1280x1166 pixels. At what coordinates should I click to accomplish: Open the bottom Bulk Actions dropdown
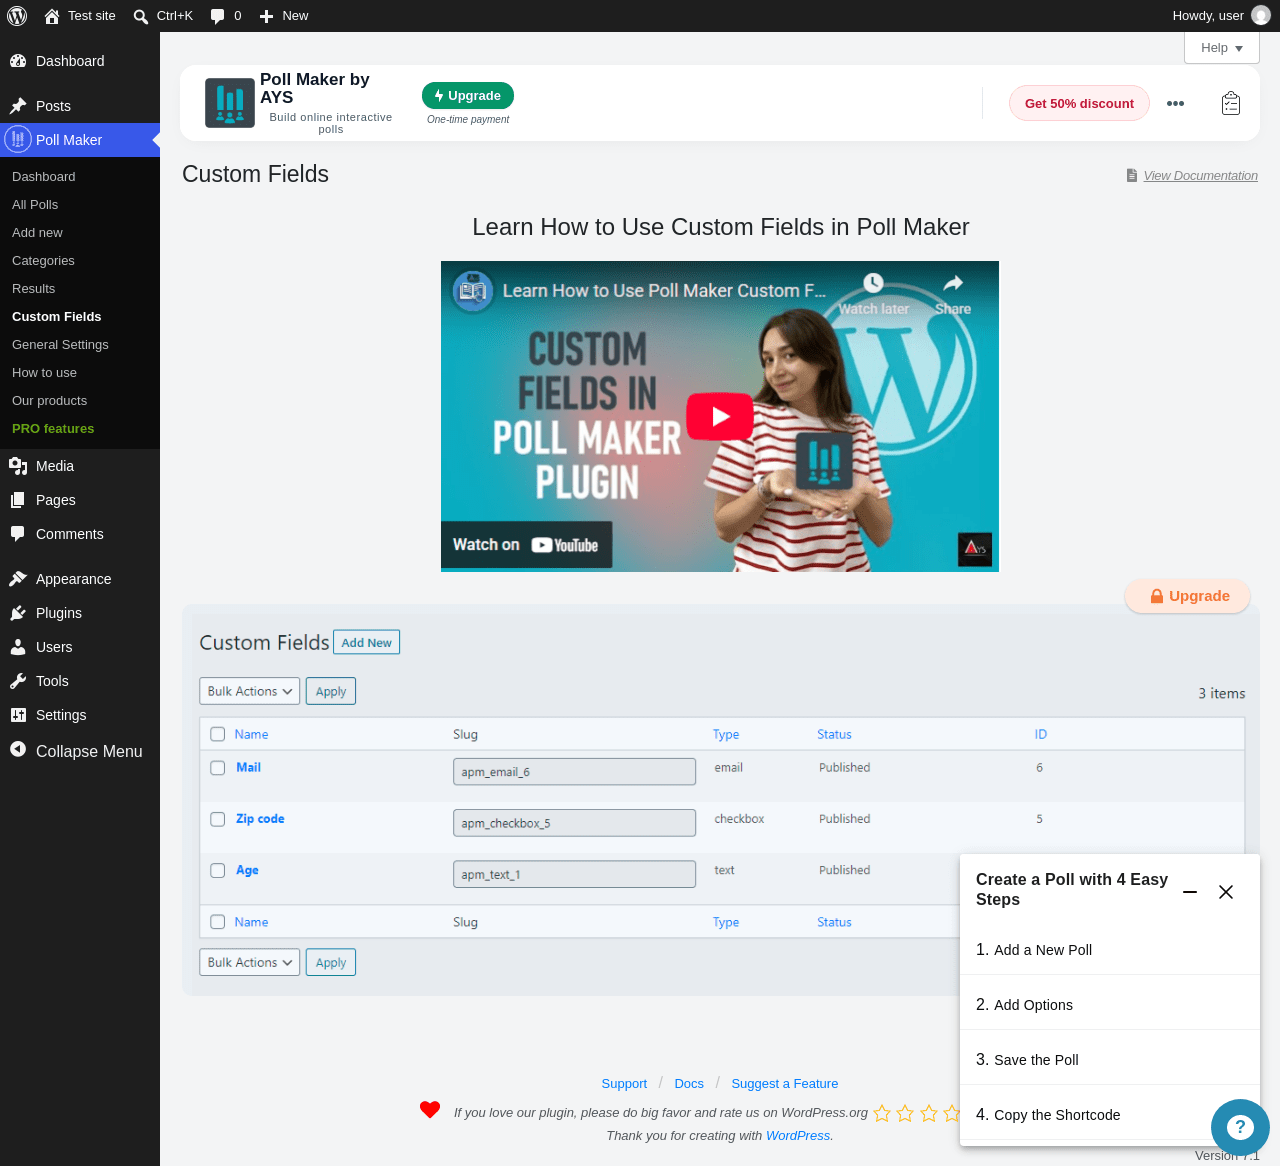click(249, 962)
